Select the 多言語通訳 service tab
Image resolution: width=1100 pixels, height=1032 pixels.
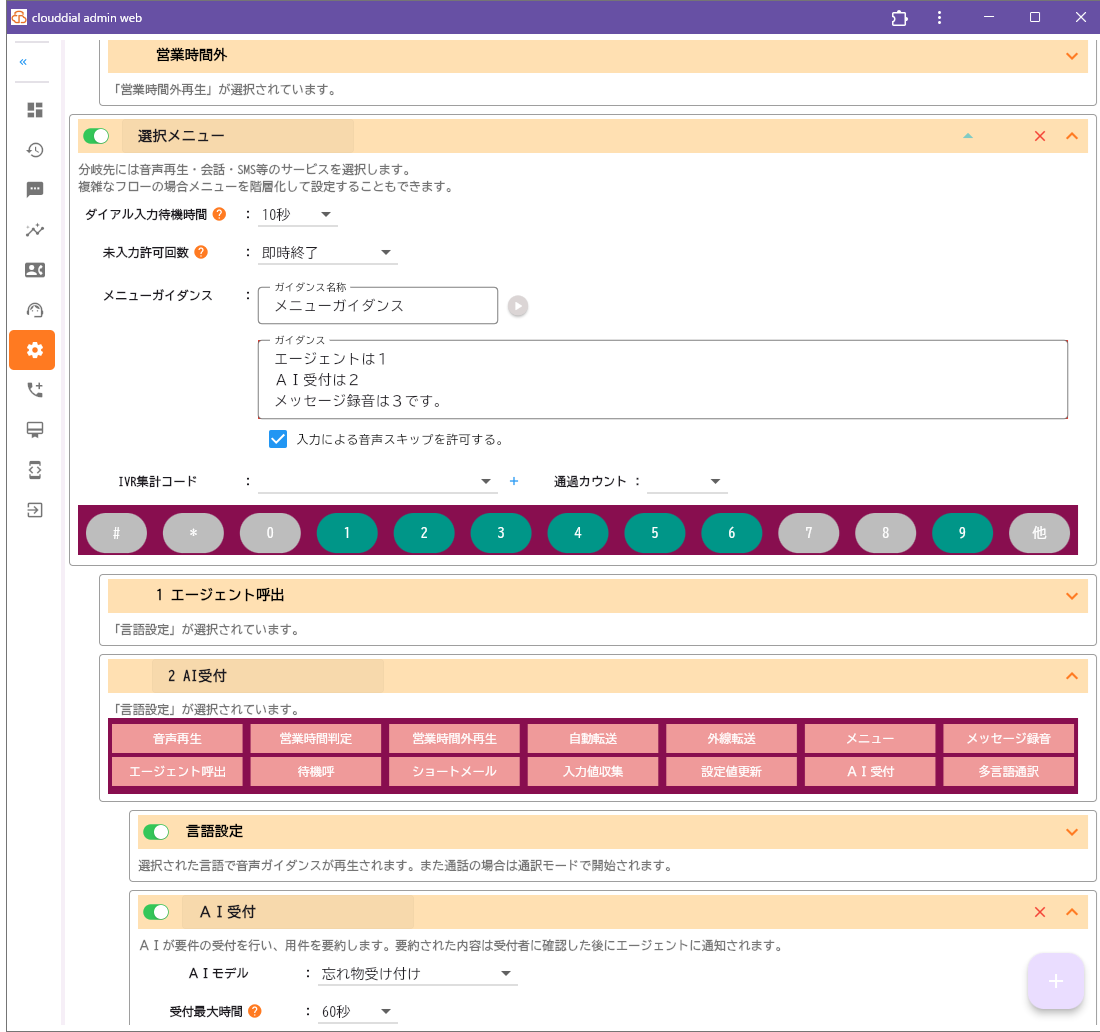pos(1008,771)
